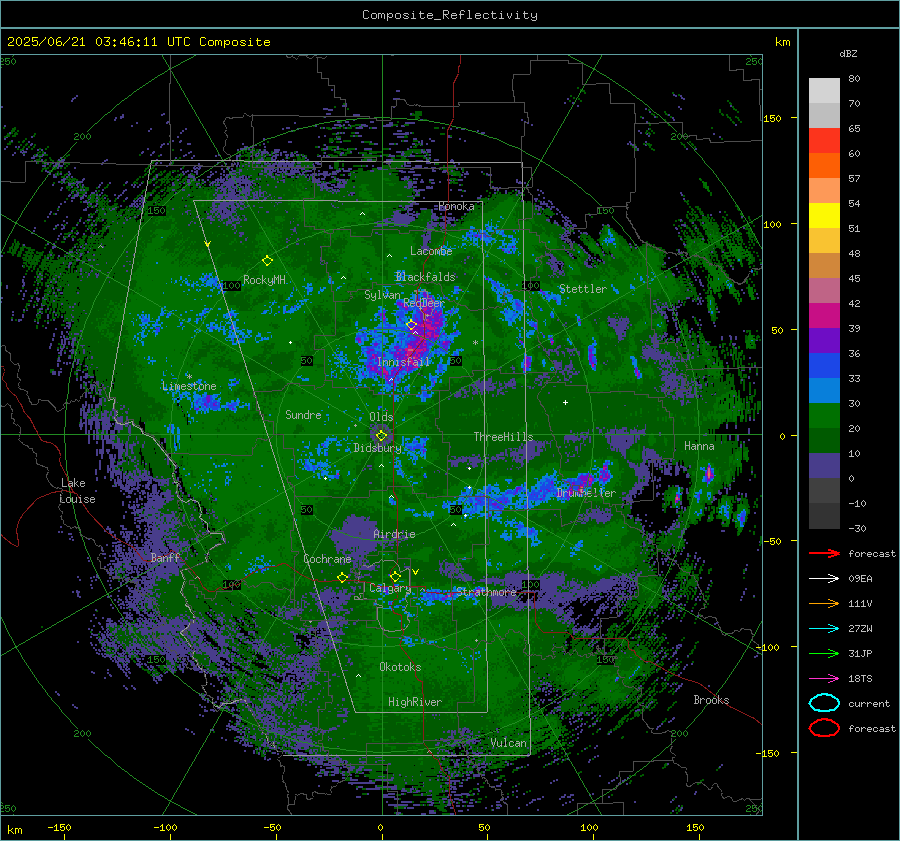The image size is (900, 841).
Task: Click the Brooks city label
Action: coord(711,700)
